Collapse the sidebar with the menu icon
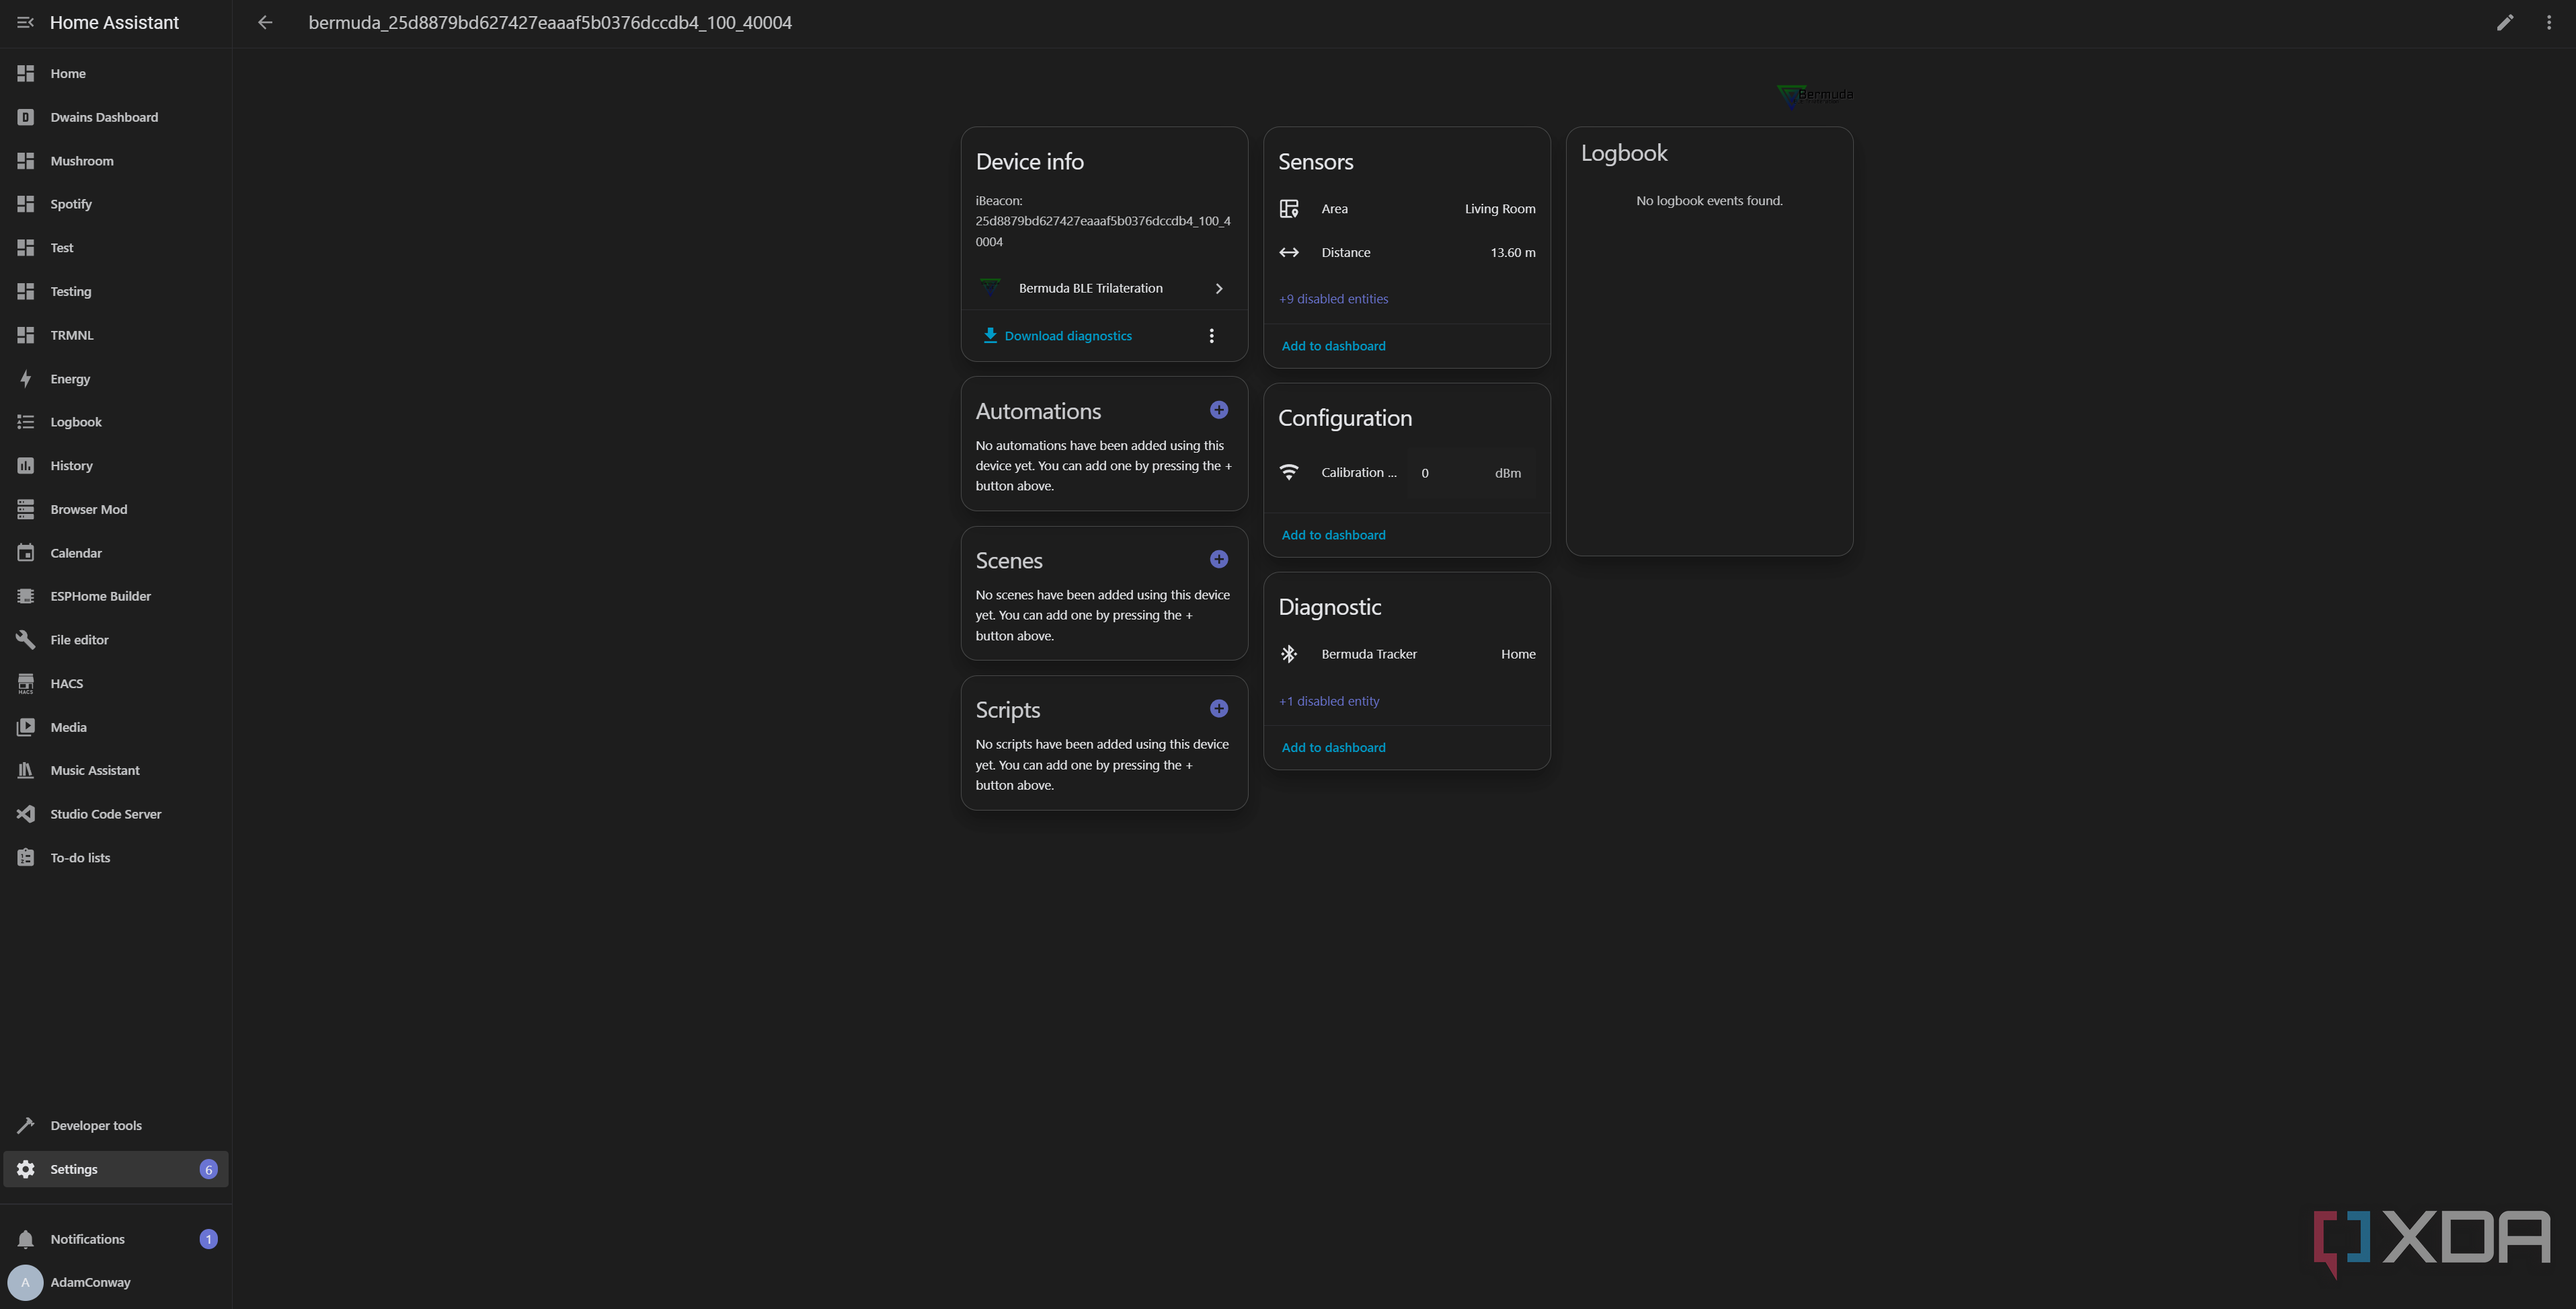Viewport: 2576px width, 1309px height. click(25, 22)
